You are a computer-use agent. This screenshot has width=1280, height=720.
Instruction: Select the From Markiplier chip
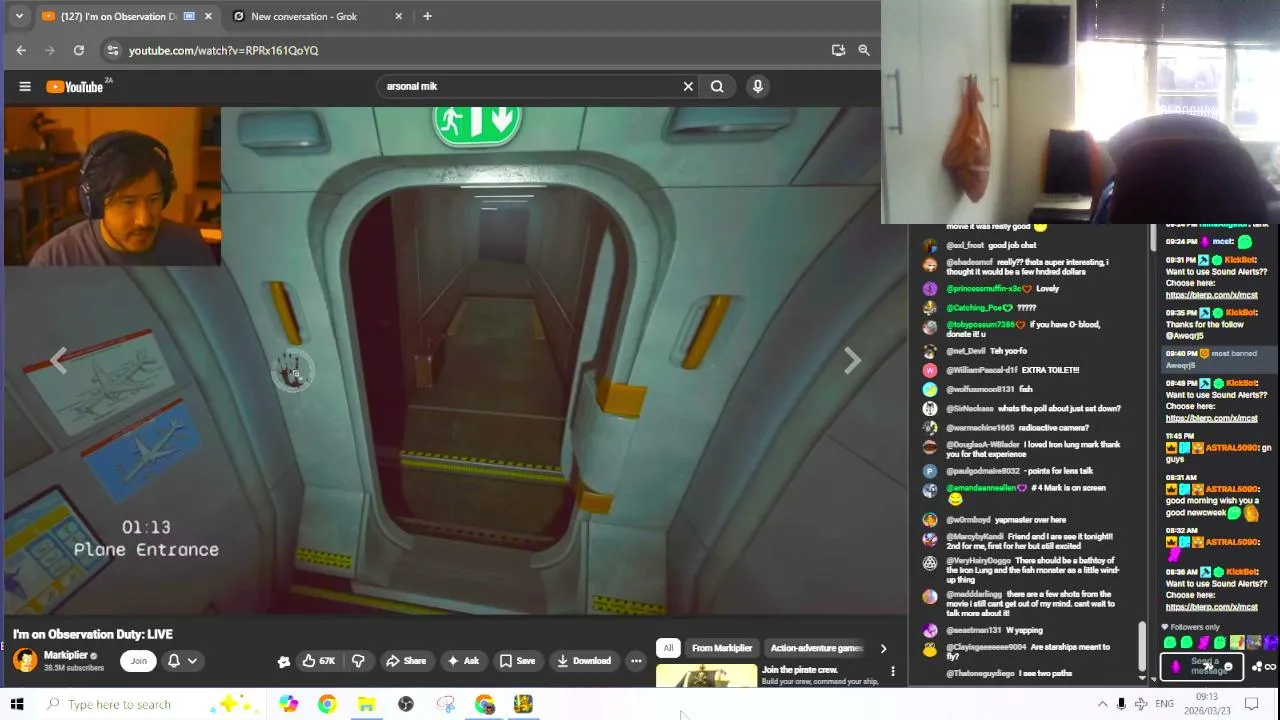coord(722,648)
